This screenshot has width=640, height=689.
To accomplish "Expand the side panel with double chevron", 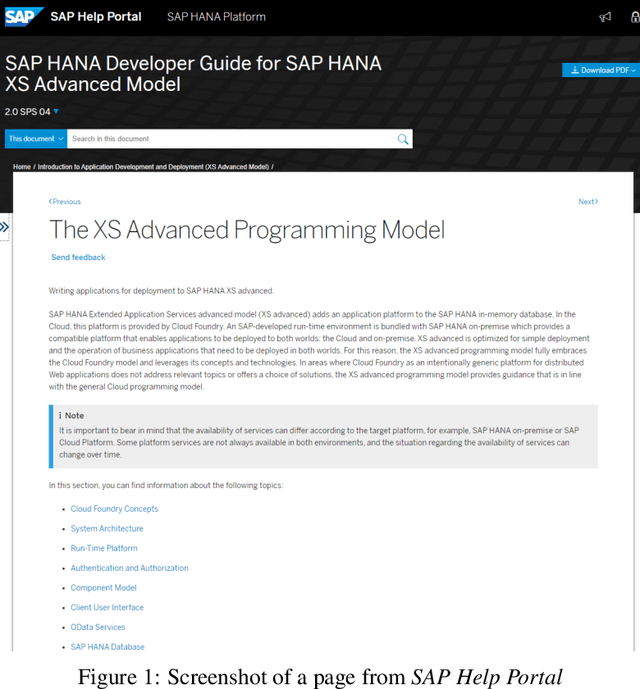I will point(4,227).
